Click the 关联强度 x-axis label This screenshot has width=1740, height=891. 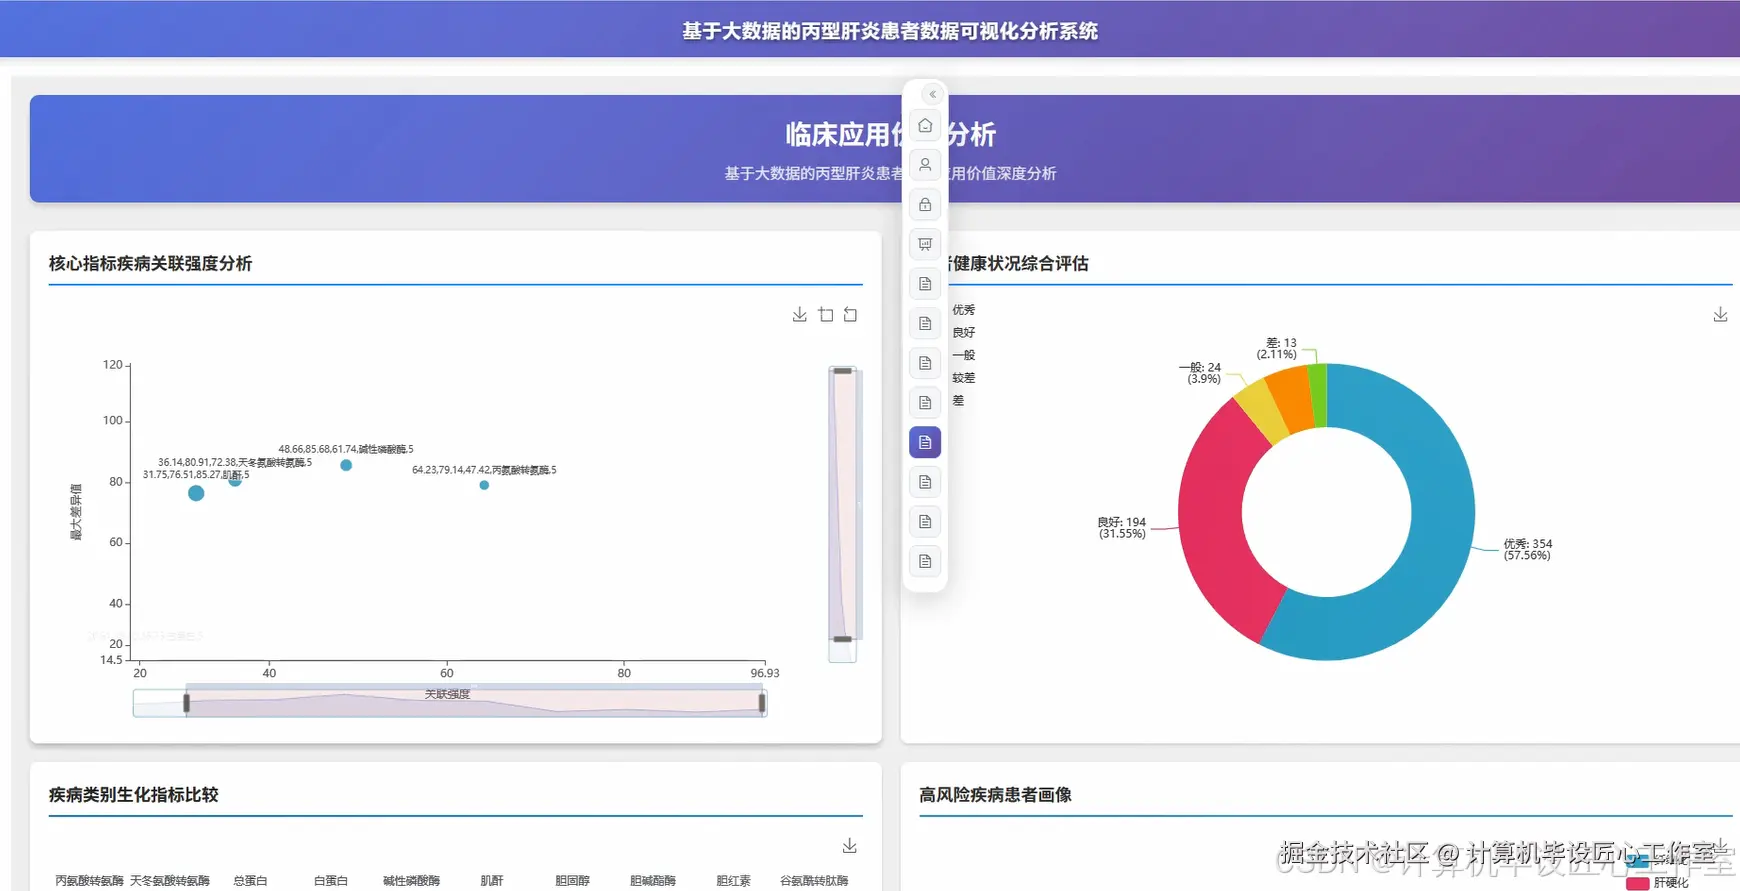(447, 694)
